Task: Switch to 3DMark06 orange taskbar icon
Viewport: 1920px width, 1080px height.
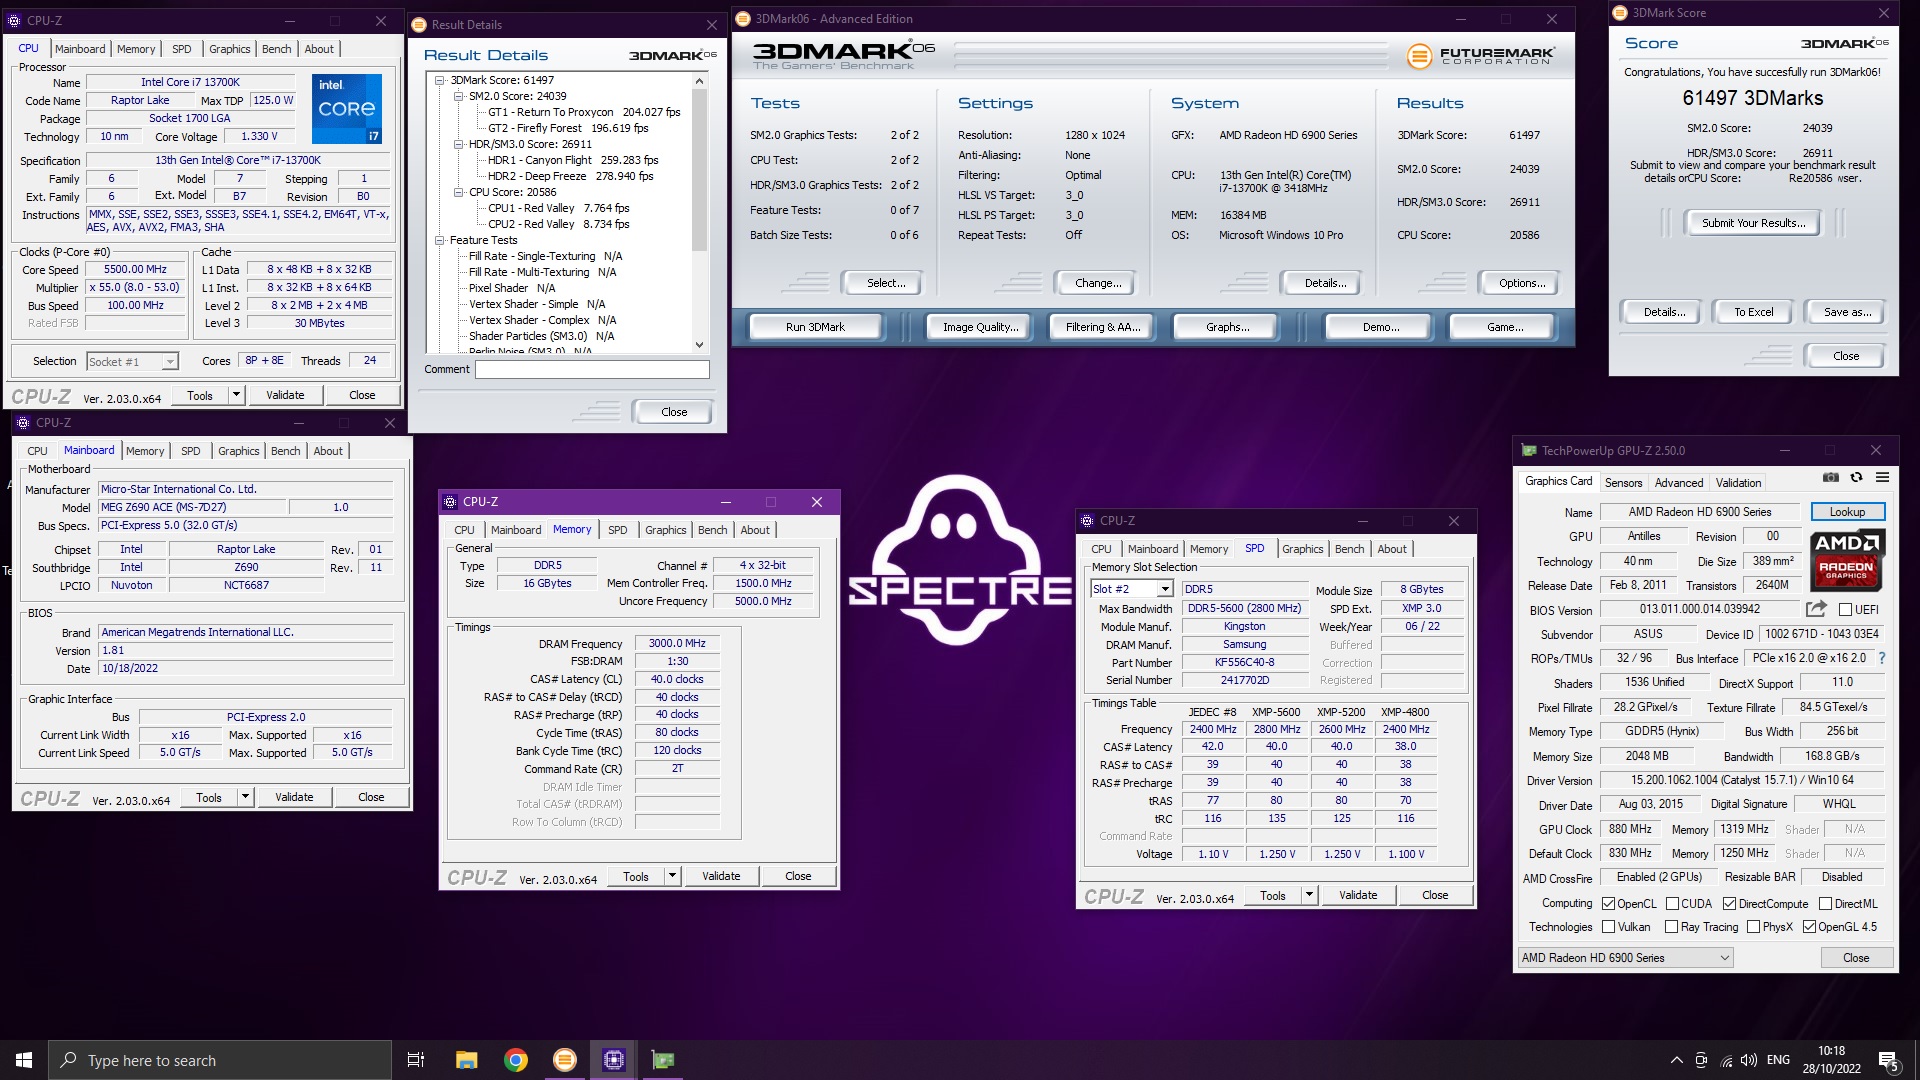Action: (565, 1060)
